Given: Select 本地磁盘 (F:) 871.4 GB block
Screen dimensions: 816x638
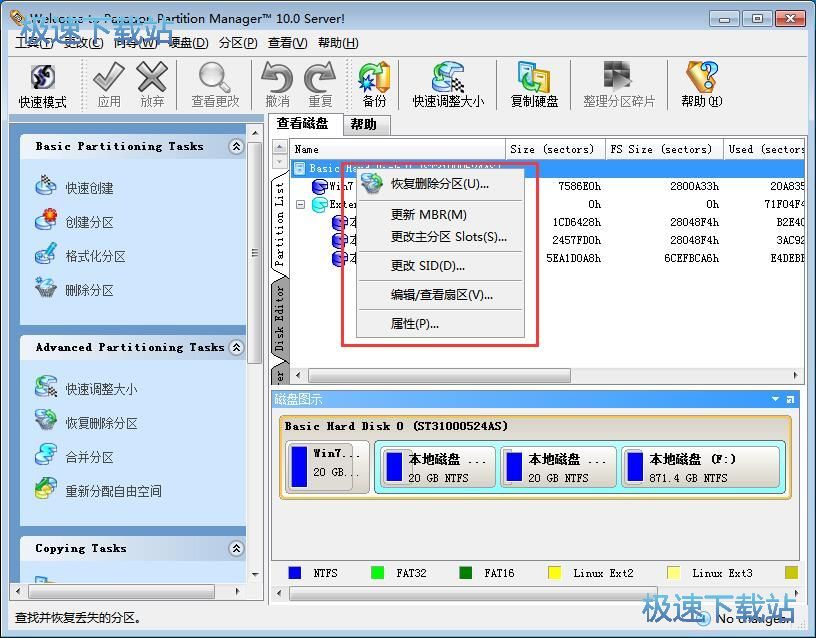Looking at the screenshot, I should pos(700,467).
